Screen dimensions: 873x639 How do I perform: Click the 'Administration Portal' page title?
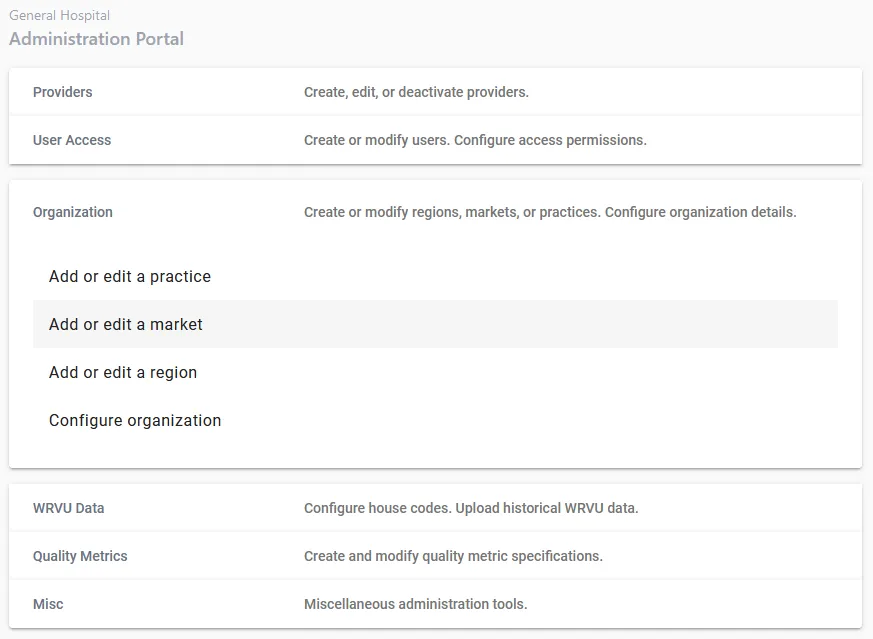click(96, 39)
